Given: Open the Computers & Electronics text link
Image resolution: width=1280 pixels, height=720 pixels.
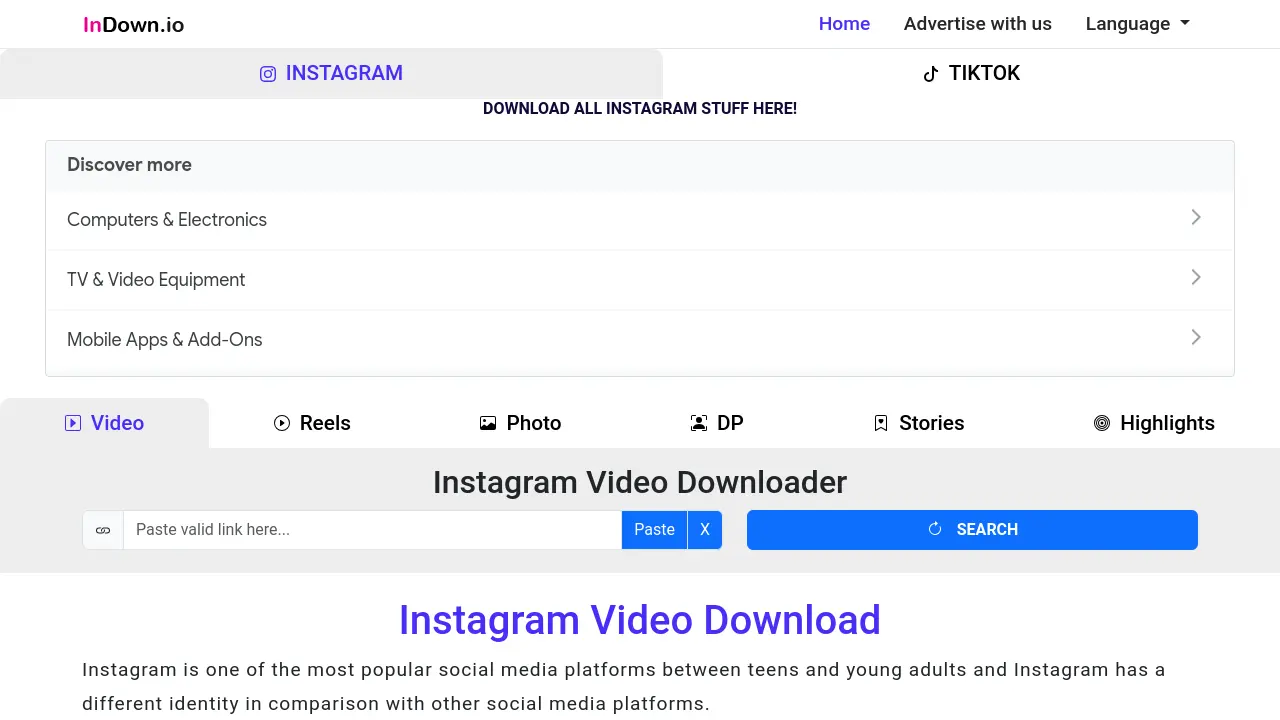Looking at the screenshot, I should [167, 220].
